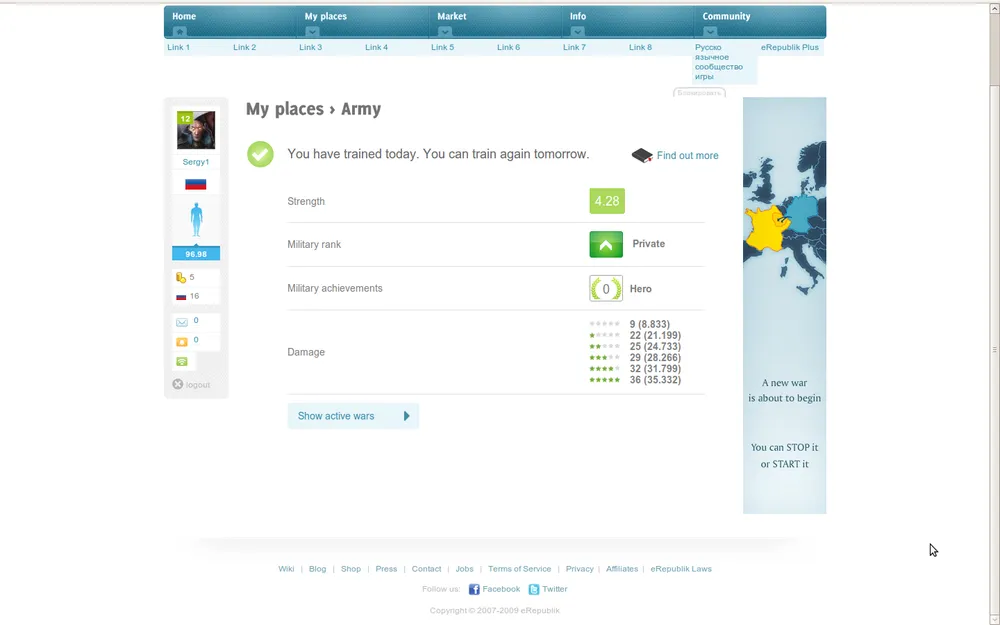Viewport: 1000px width, 625px height.
Task: Click the arrow on Show active wars
Action: coord(407,416)
